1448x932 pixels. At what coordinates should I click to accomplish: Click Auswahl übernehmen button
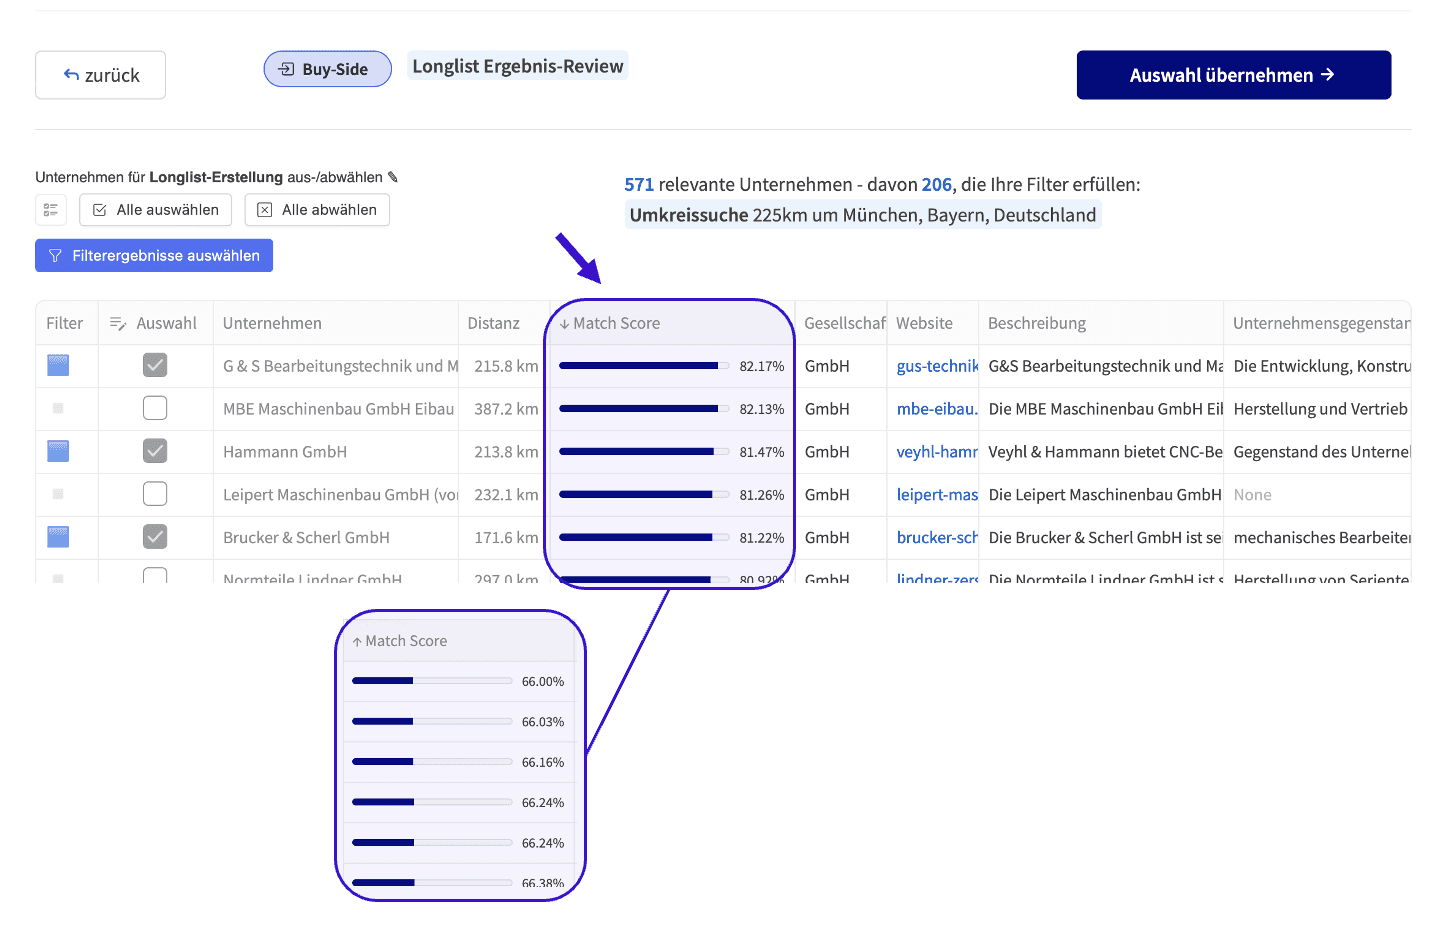click(x=1233, y=75)
